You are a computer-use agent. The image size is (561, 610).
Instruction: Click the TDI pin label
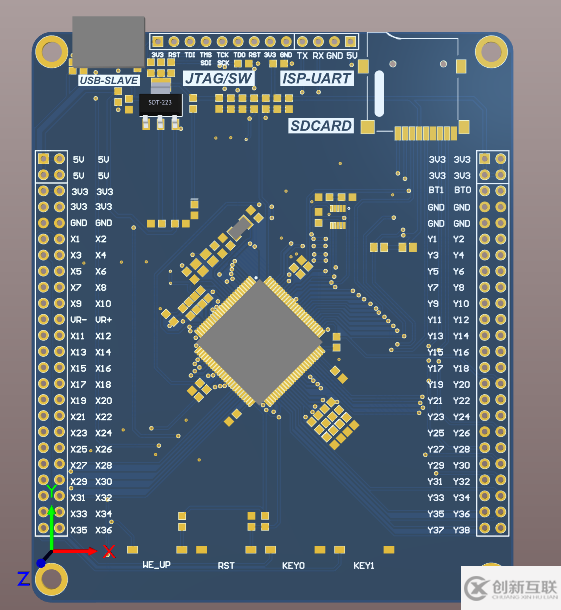[190, 55]
